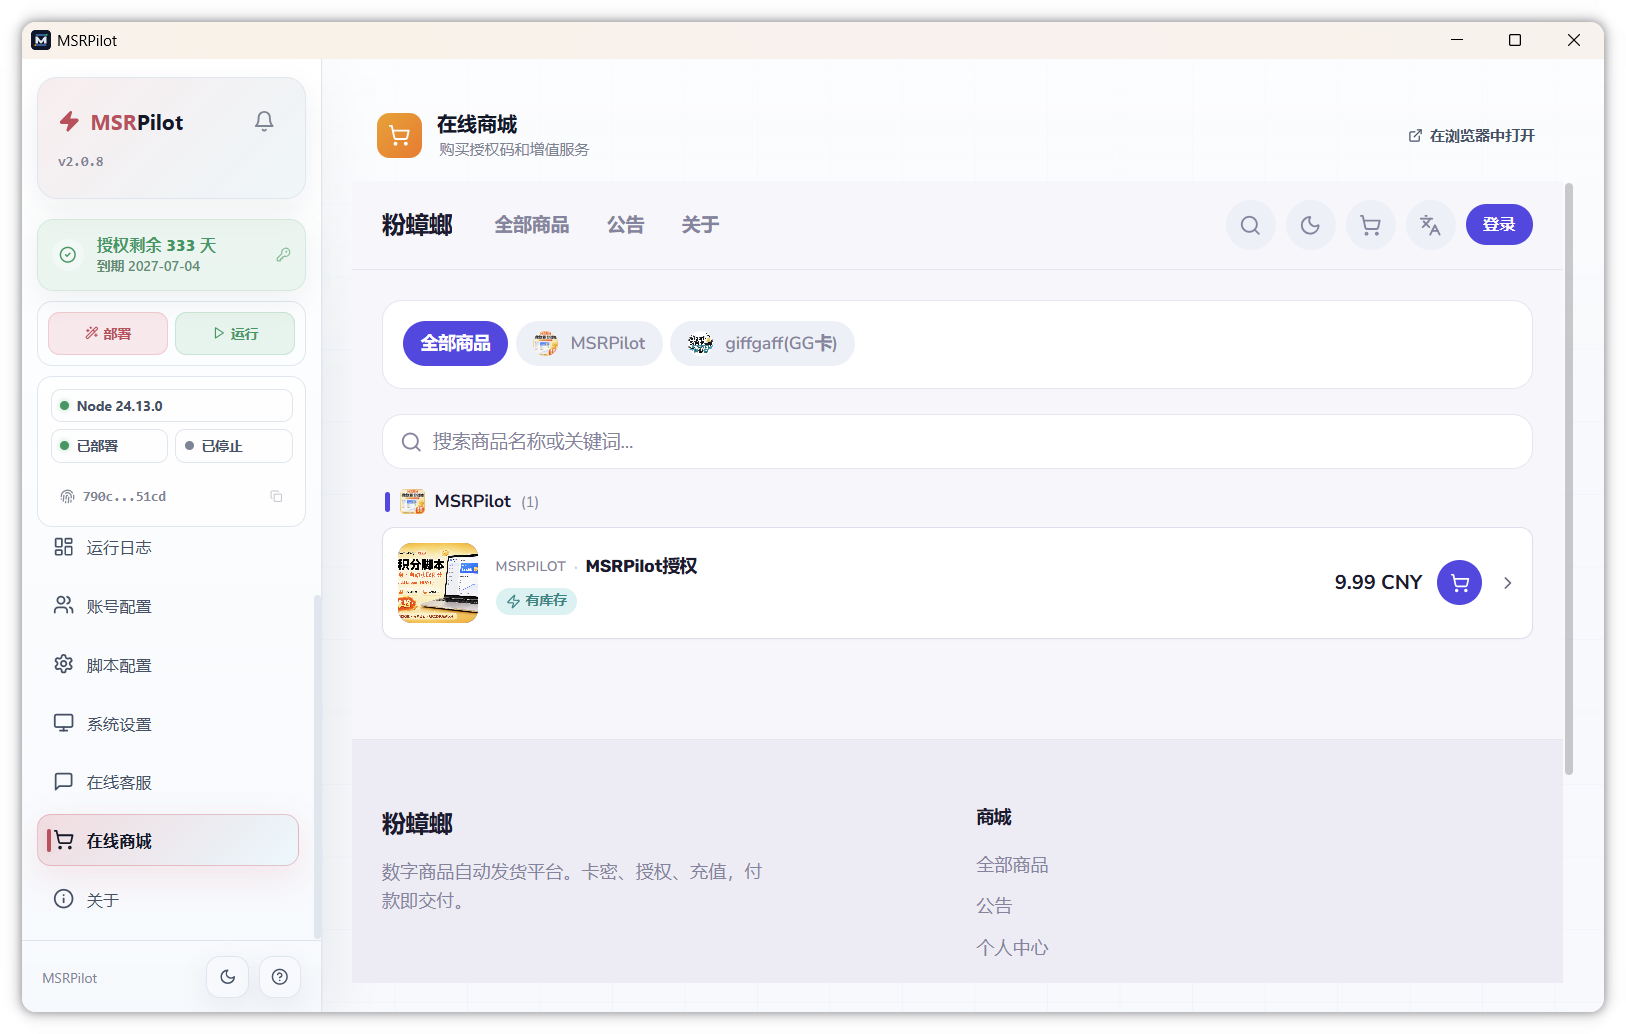This screenshot has height=1034, width=1626.
Task: Go to 公告 in the shop navigation
Action: click(x=626, y=225)
